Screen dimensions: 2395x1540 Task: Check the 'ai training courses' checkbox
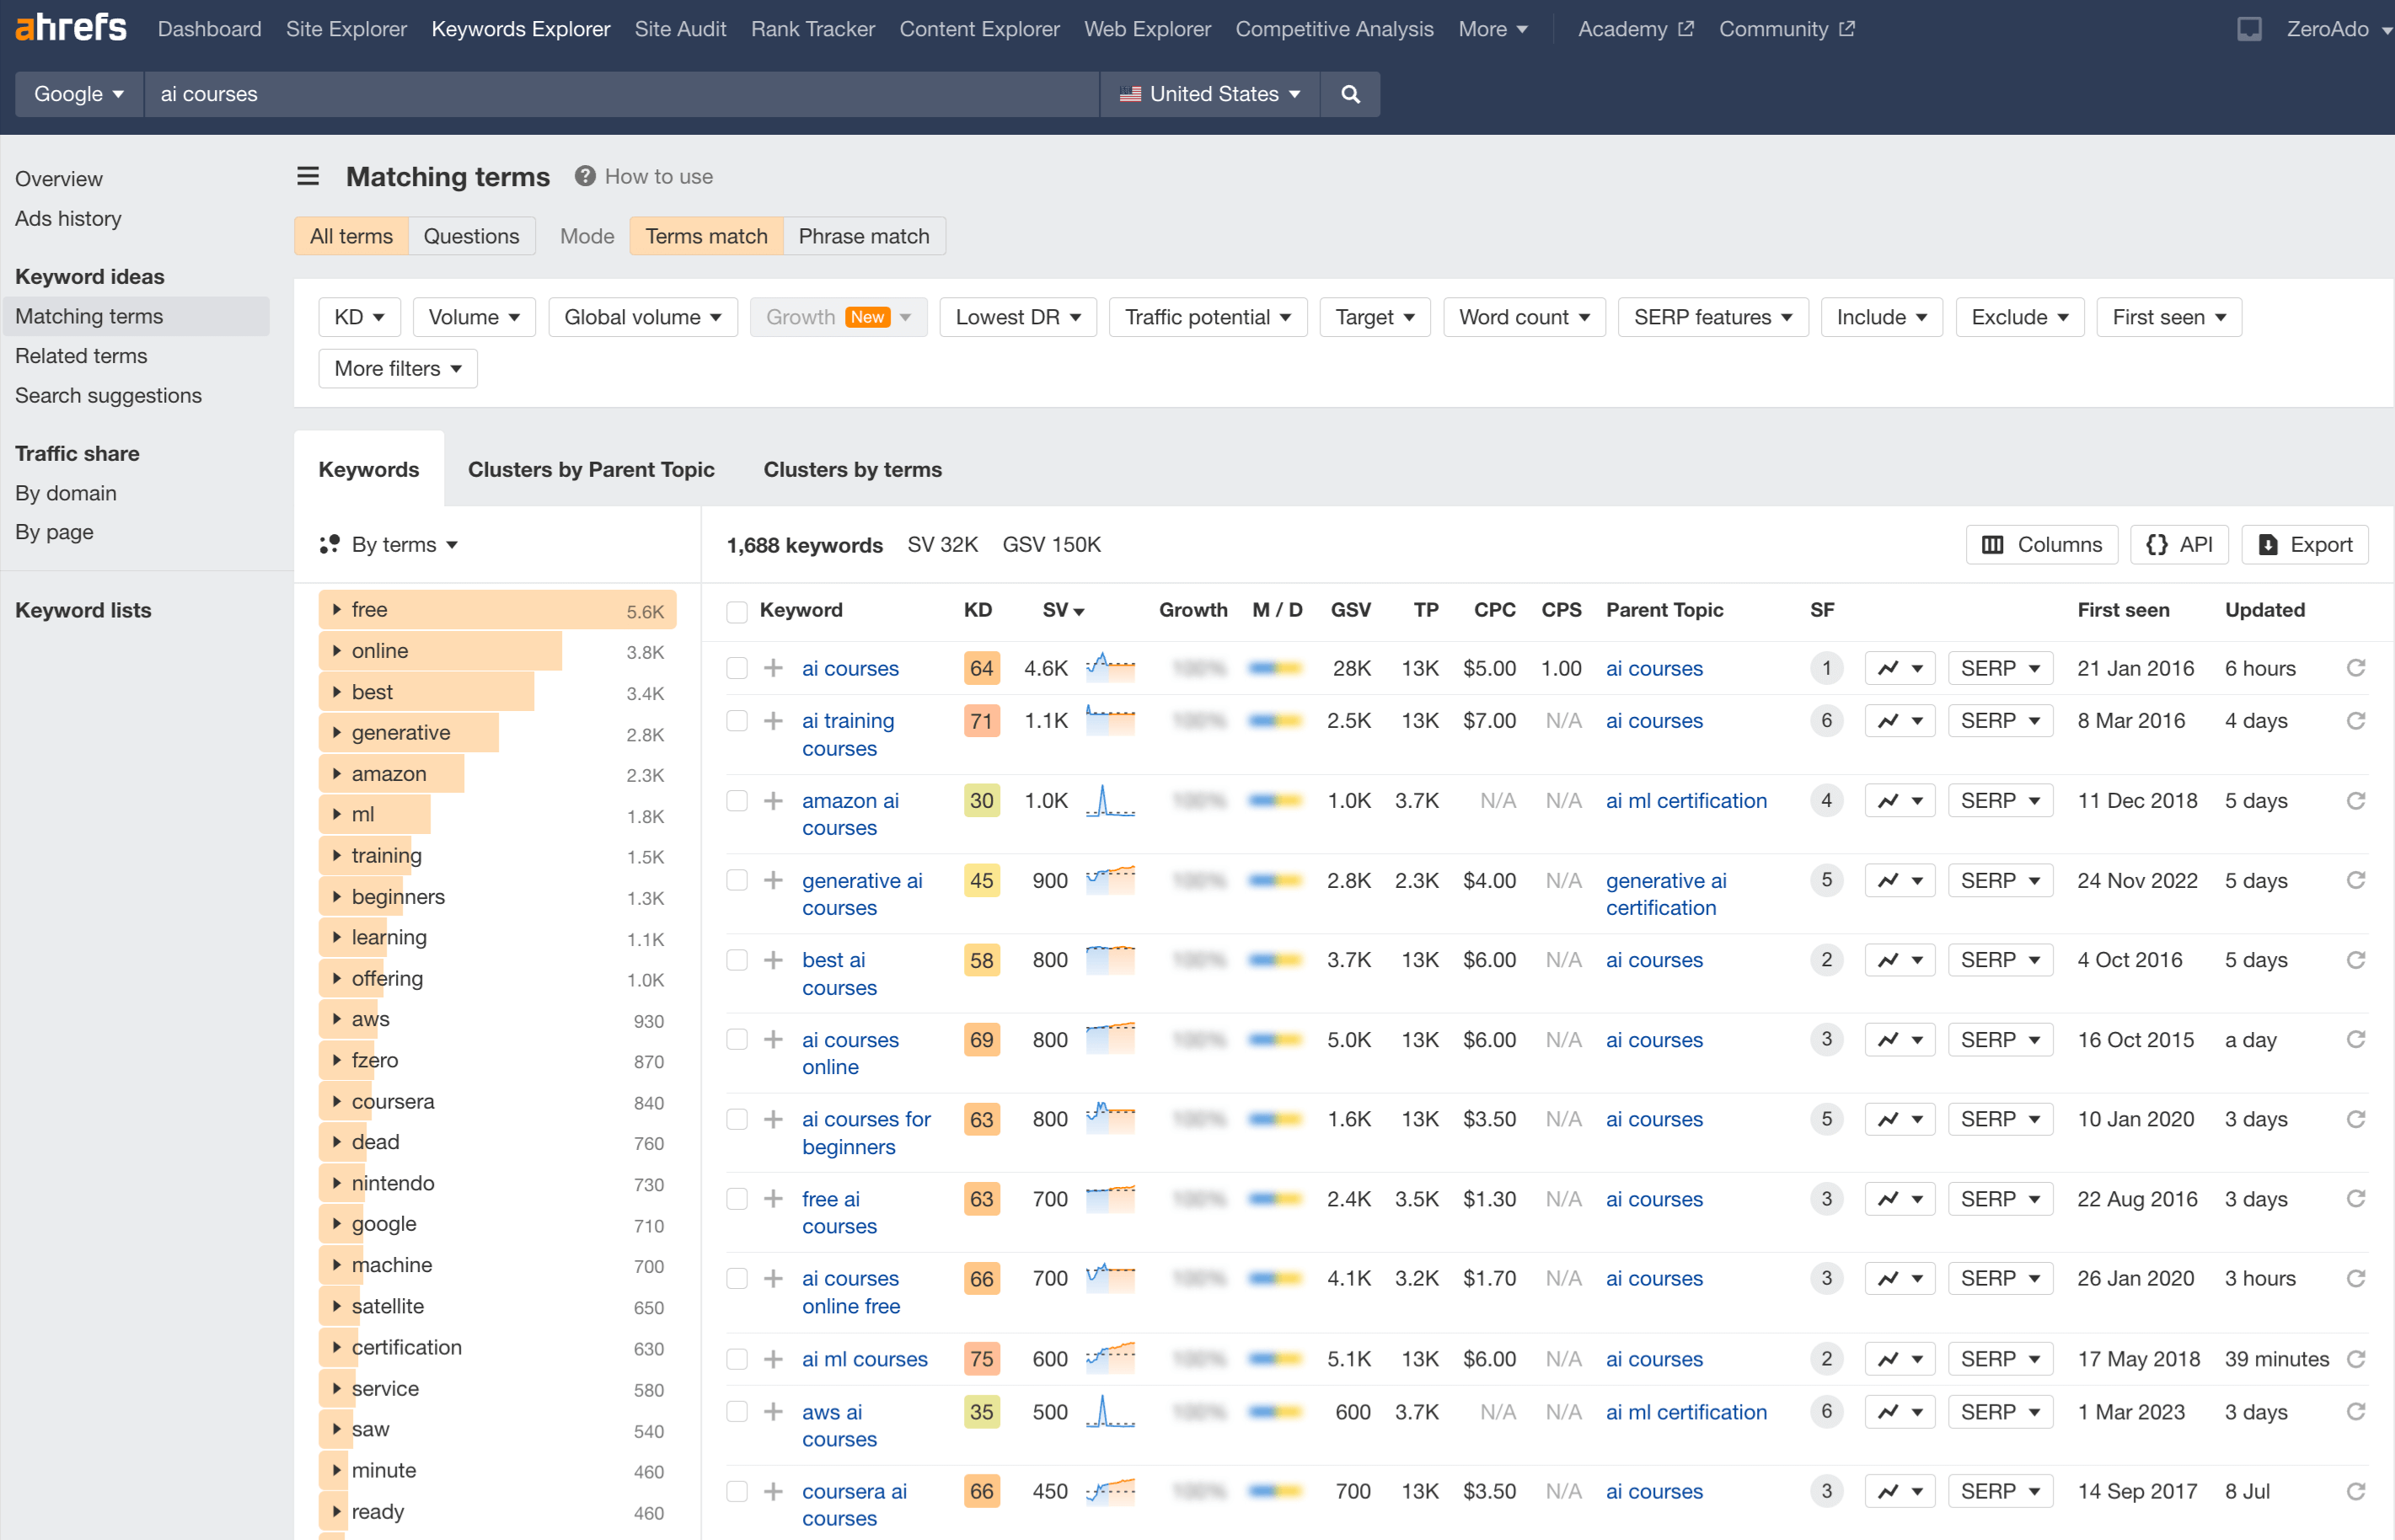pos(737,721)
